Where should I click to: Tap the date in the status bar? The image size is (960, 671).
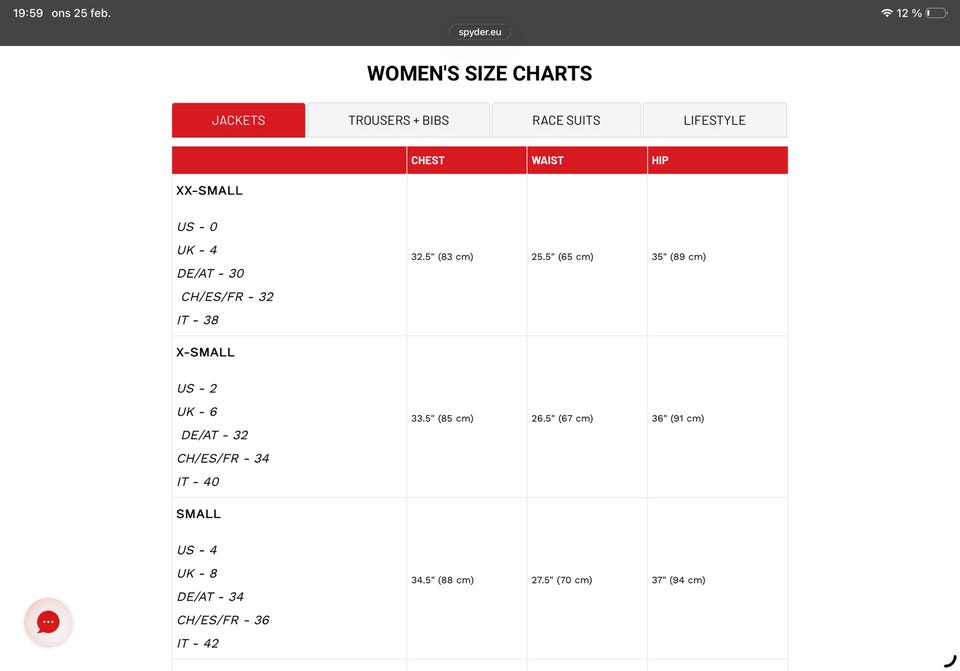point(81,13)
